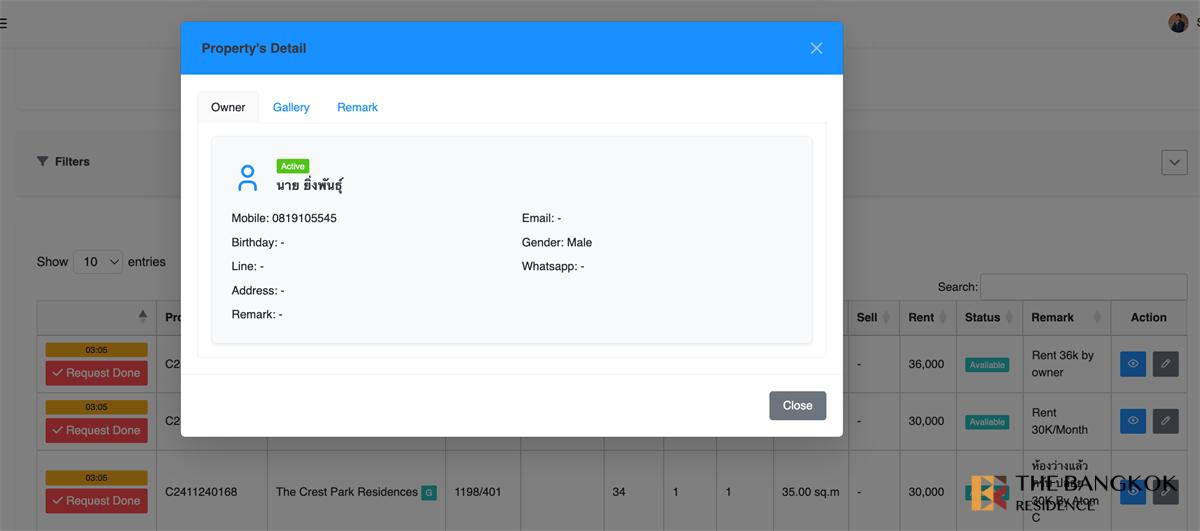Switch to the Gallery tab
1200x531 pixels.
[x=291, y=107]
